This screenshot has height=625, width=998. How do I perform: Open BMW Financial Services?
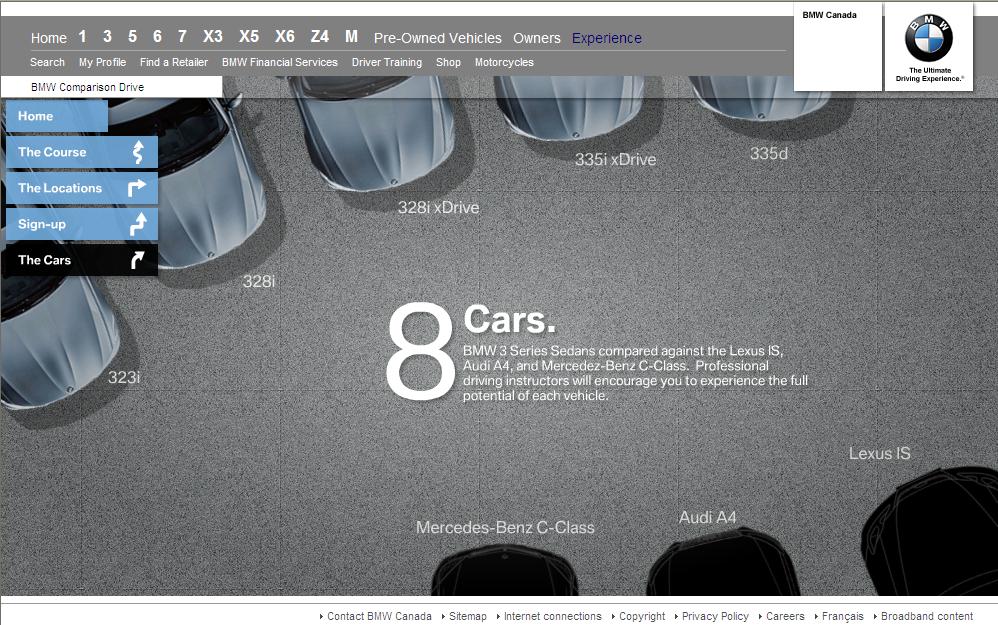[x=279, y=62]
